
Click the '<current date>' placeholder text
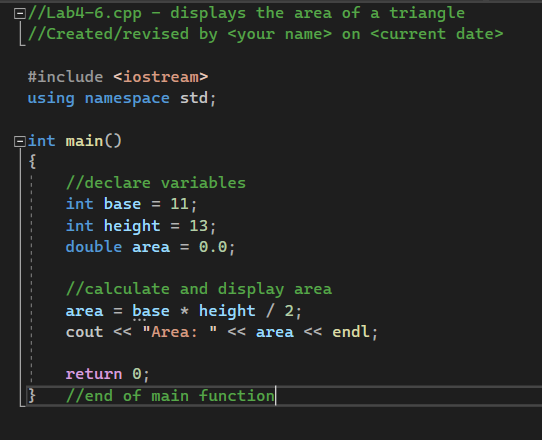[x=437, y=34]
